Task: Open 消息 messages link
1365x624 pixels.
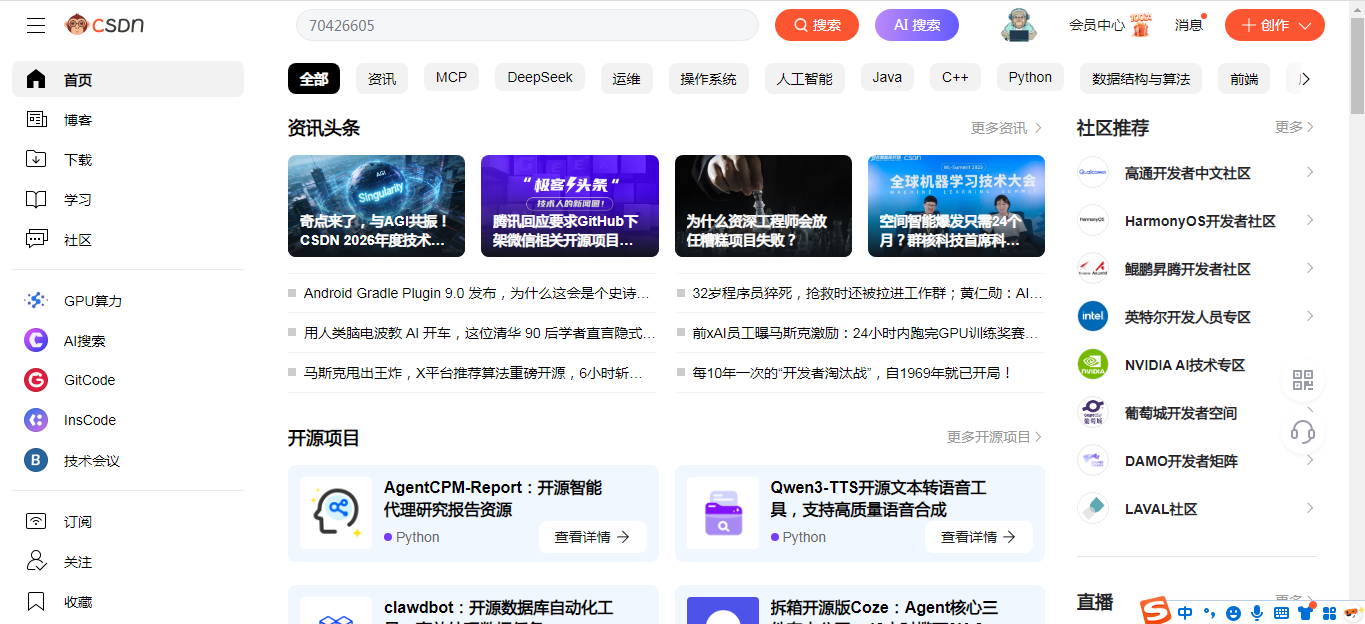Action: (1189, 25)
